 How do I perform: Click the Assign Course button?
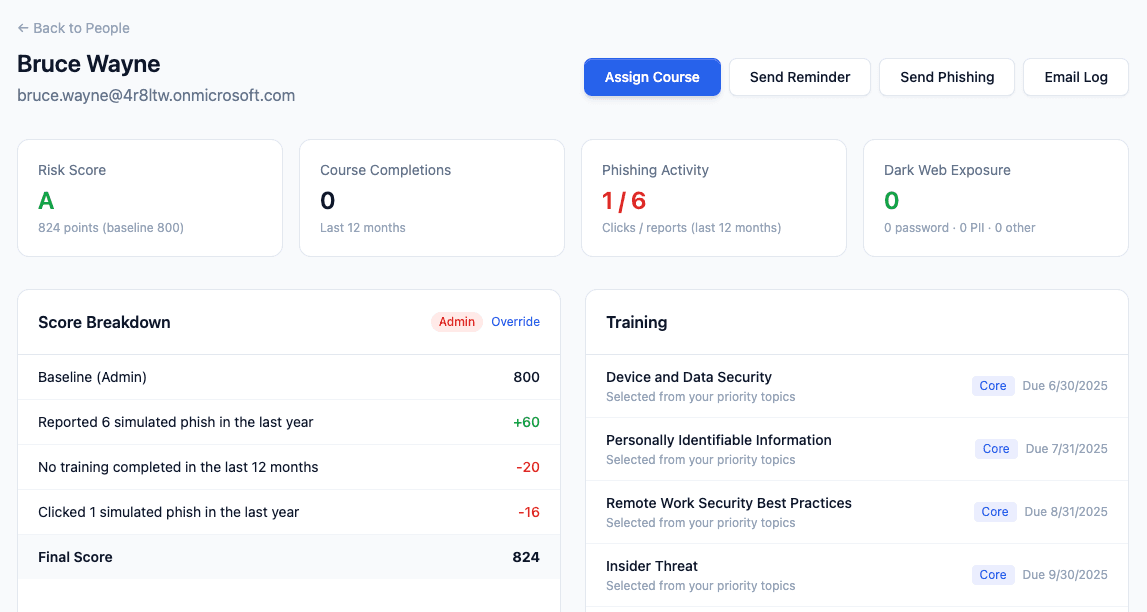point(652,77)
